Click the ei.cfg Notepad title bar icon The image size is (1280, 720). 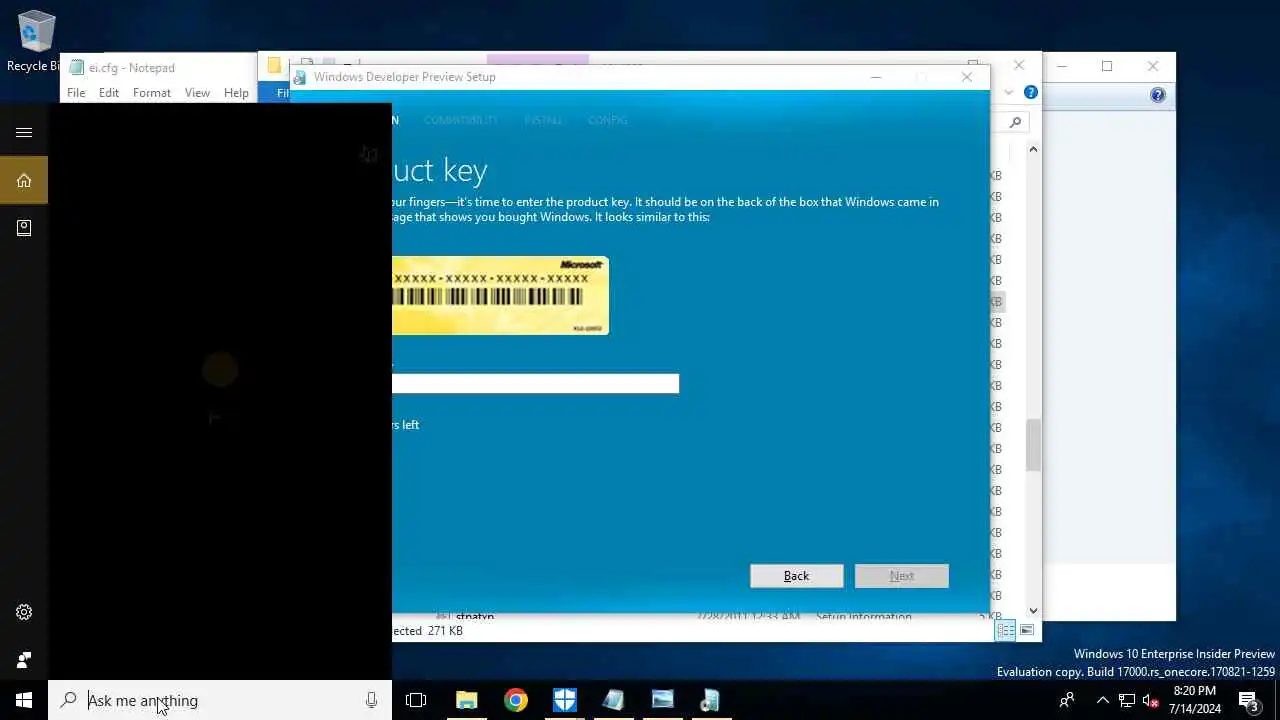tap(77, 68)
